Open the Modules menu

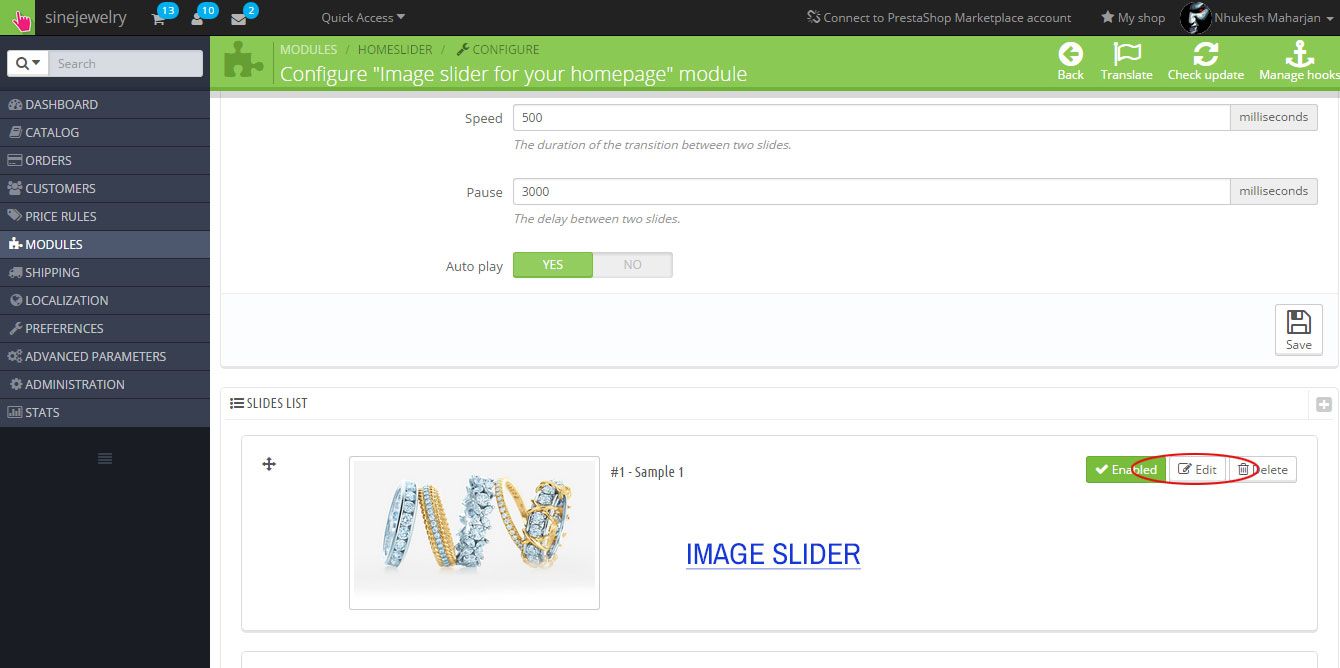click(x=105, y=244)
